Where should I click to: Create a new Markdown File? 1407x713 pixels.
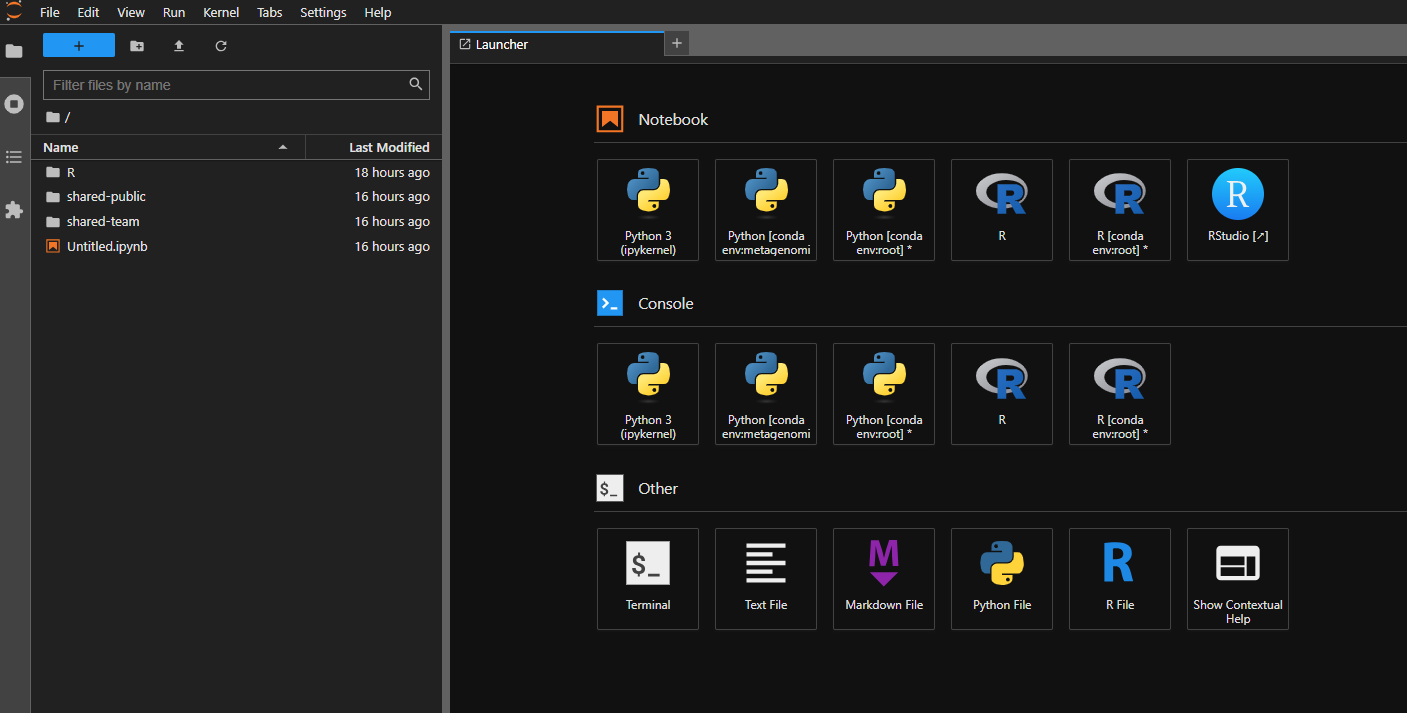pyautogui.click(x=883, y=579)
